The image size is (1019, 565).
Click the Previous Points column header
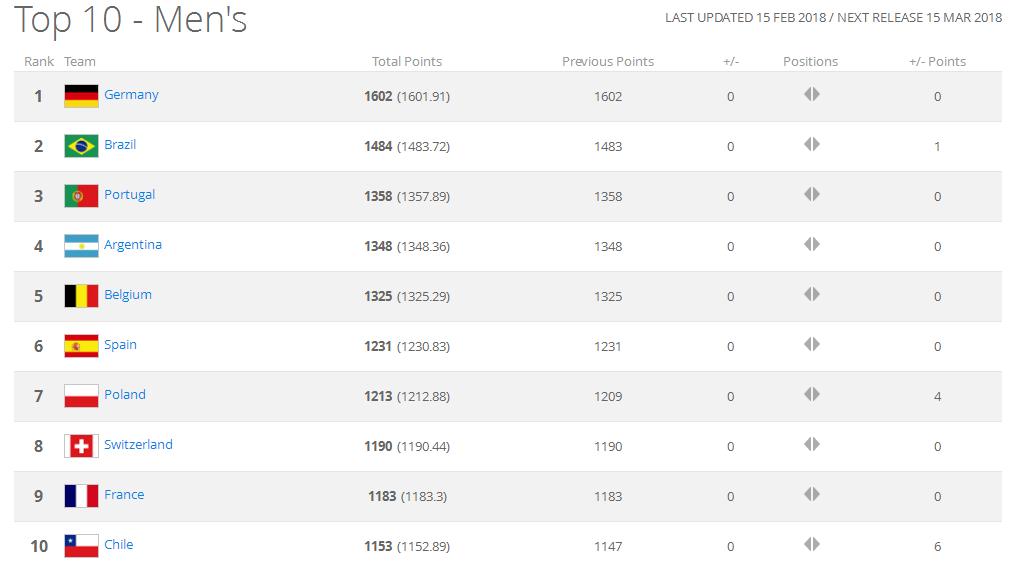pos(608,62)
